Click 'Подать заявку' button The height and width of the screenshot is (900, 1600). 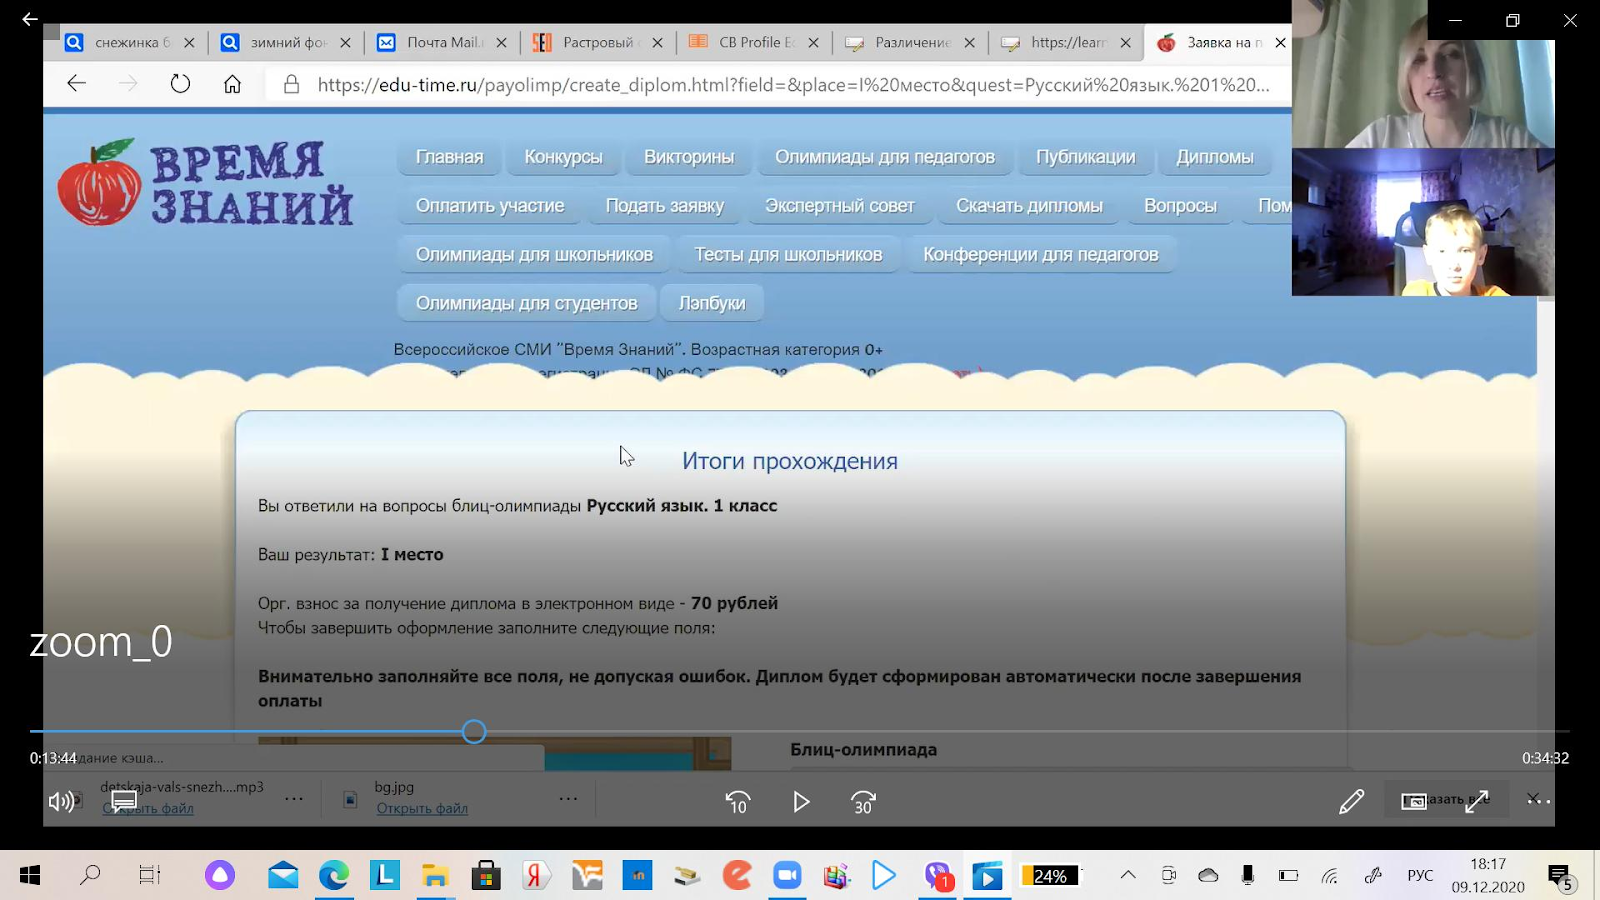coord(665,206)
